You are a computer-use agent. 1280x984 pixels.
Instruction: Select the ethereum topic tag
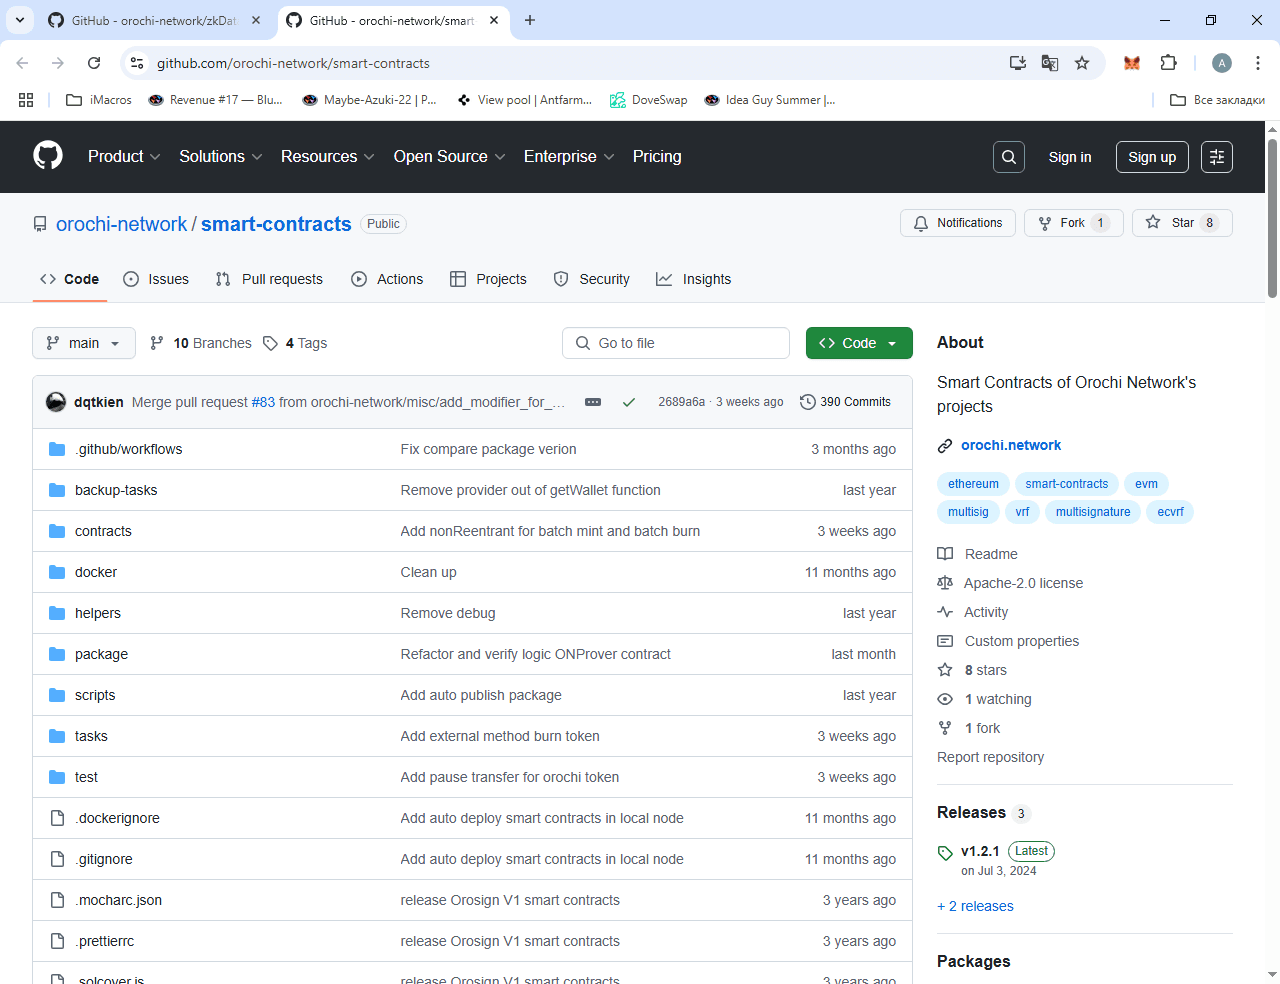[973, 484]
